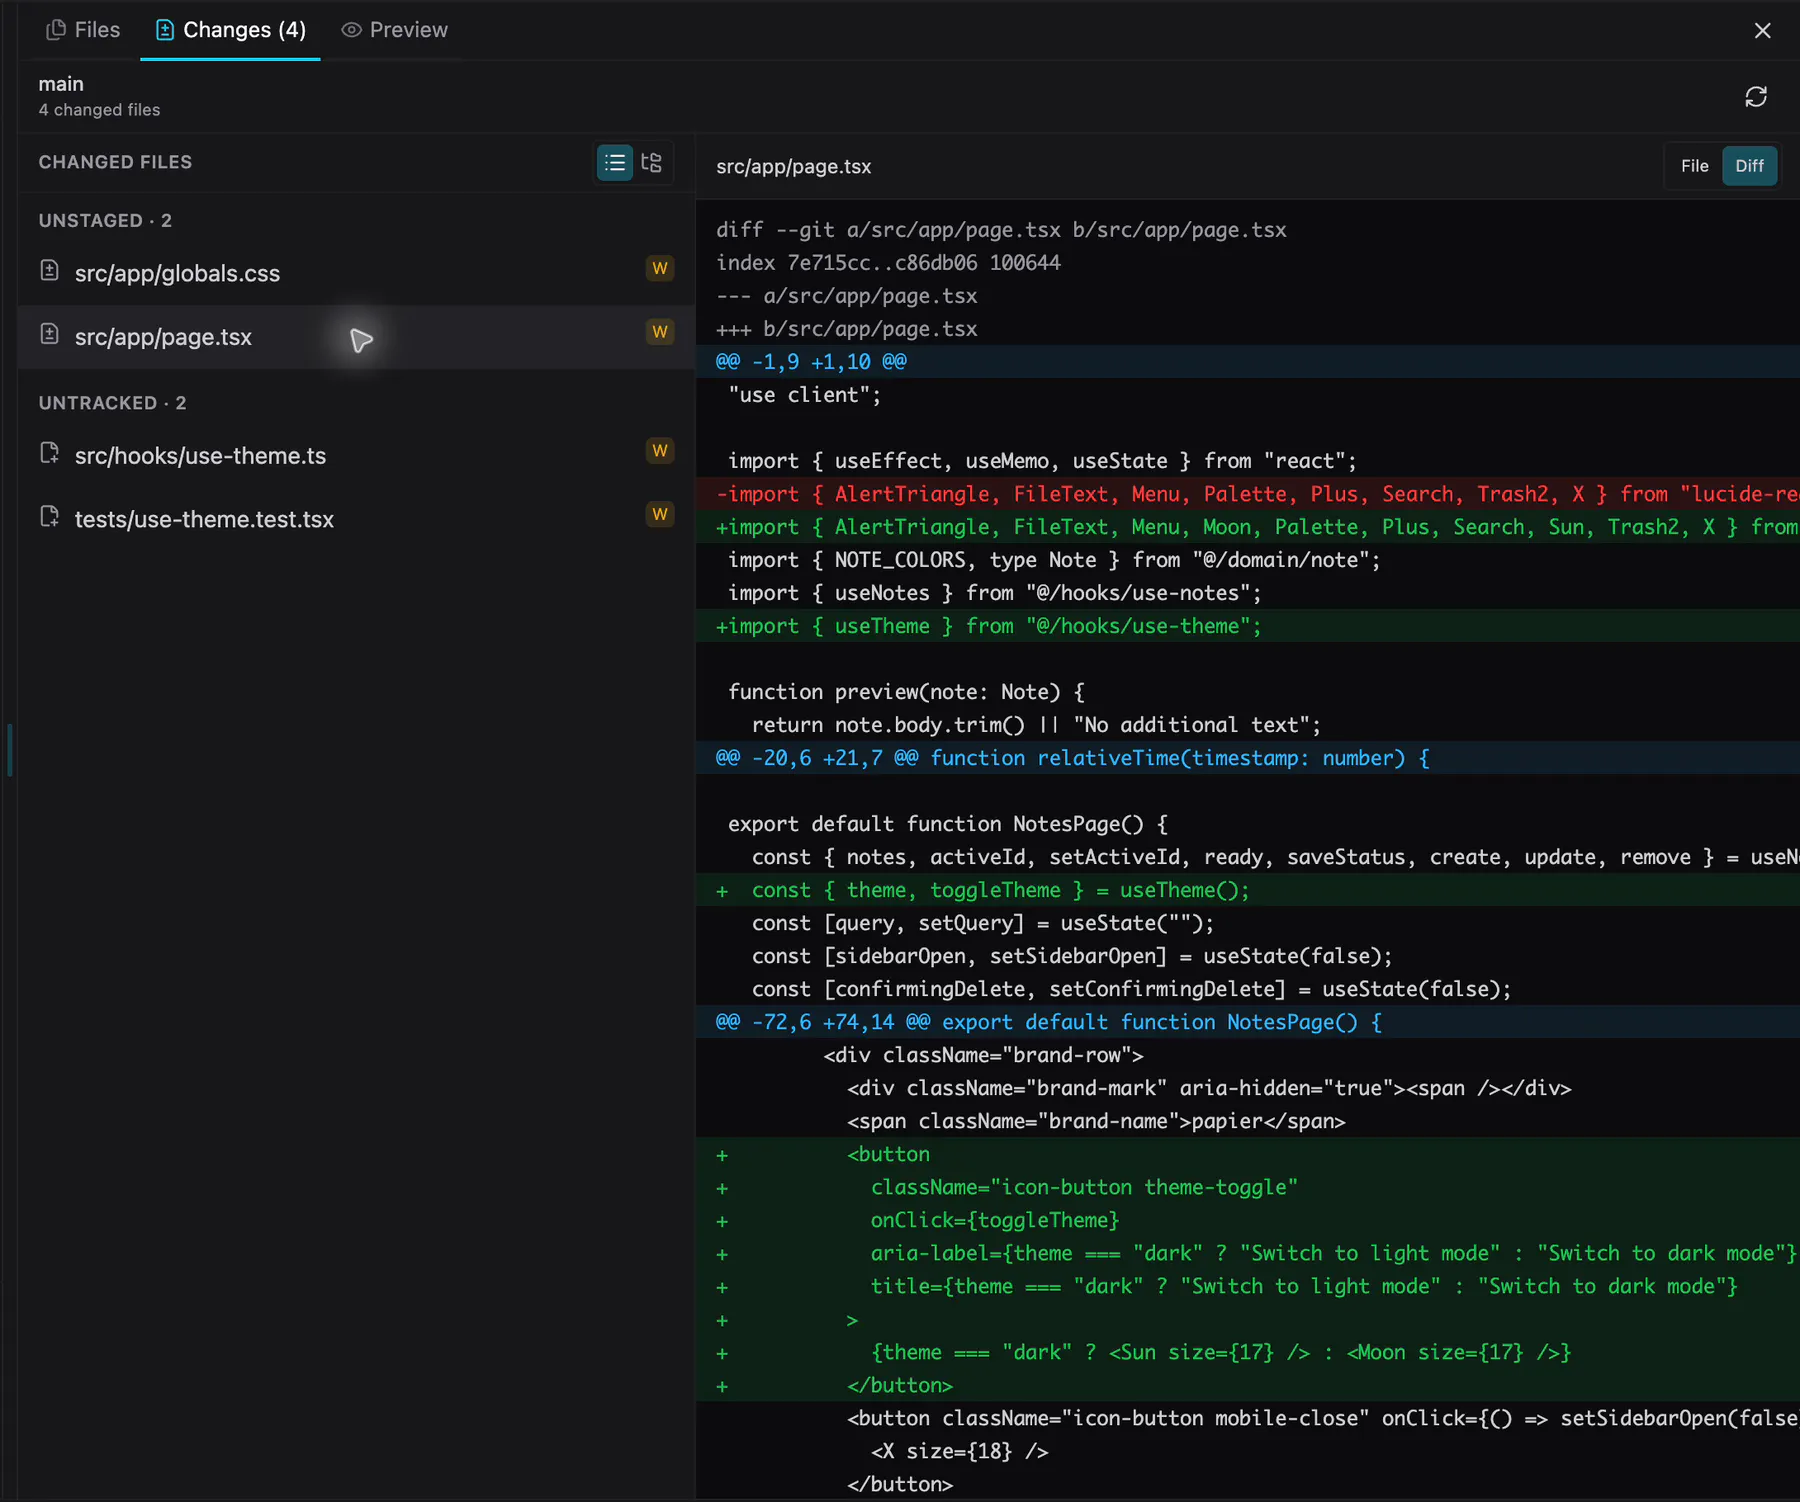This screenshot has height=1502, width=1800.
Task: Click the added Sun/Moon size={17} line
Action: (x=1248, y=1352)
